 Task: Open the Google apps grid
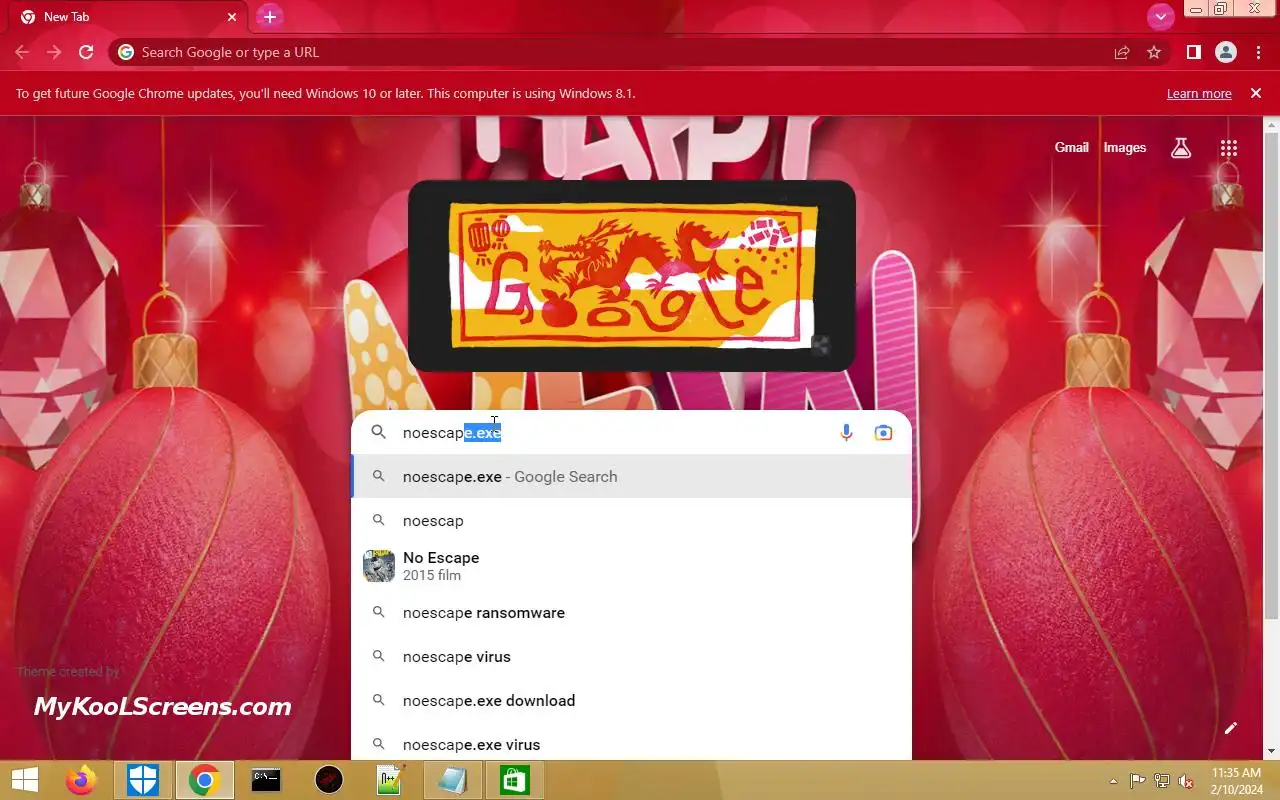[x=1229, y=148]
